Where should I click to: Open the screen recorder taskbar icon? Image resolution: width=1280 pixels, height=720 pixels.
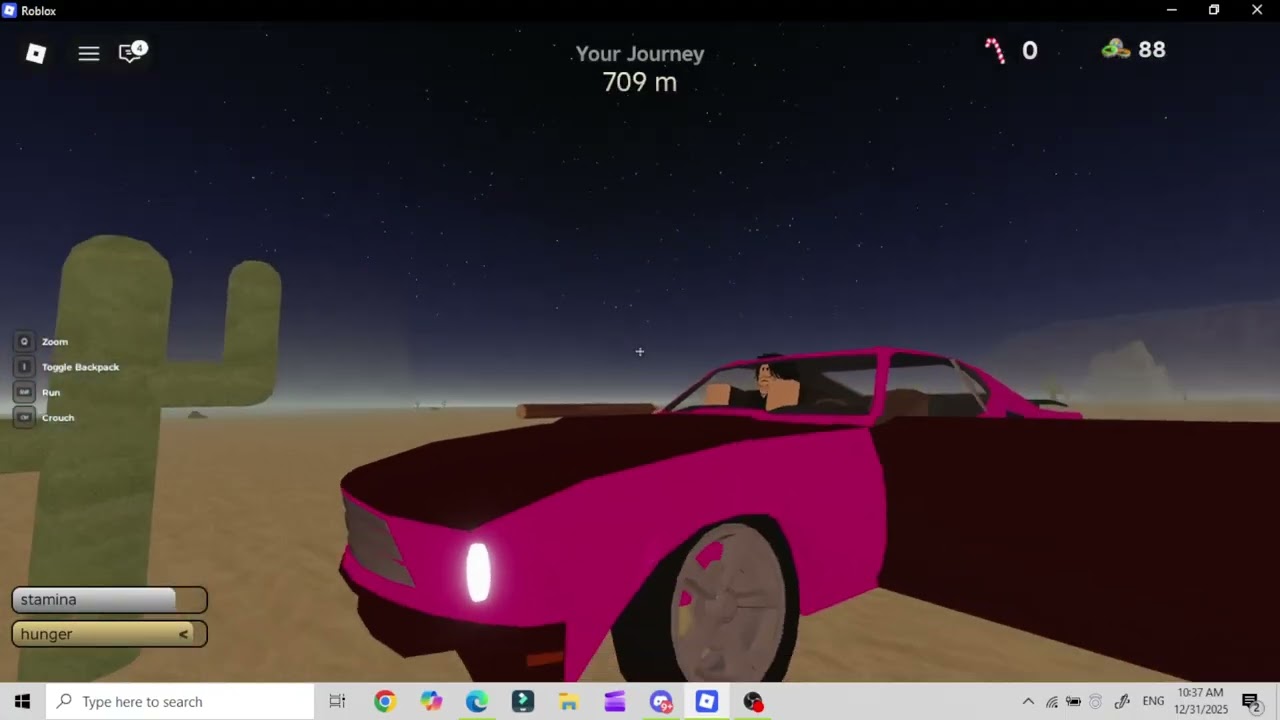pos(753,702)
